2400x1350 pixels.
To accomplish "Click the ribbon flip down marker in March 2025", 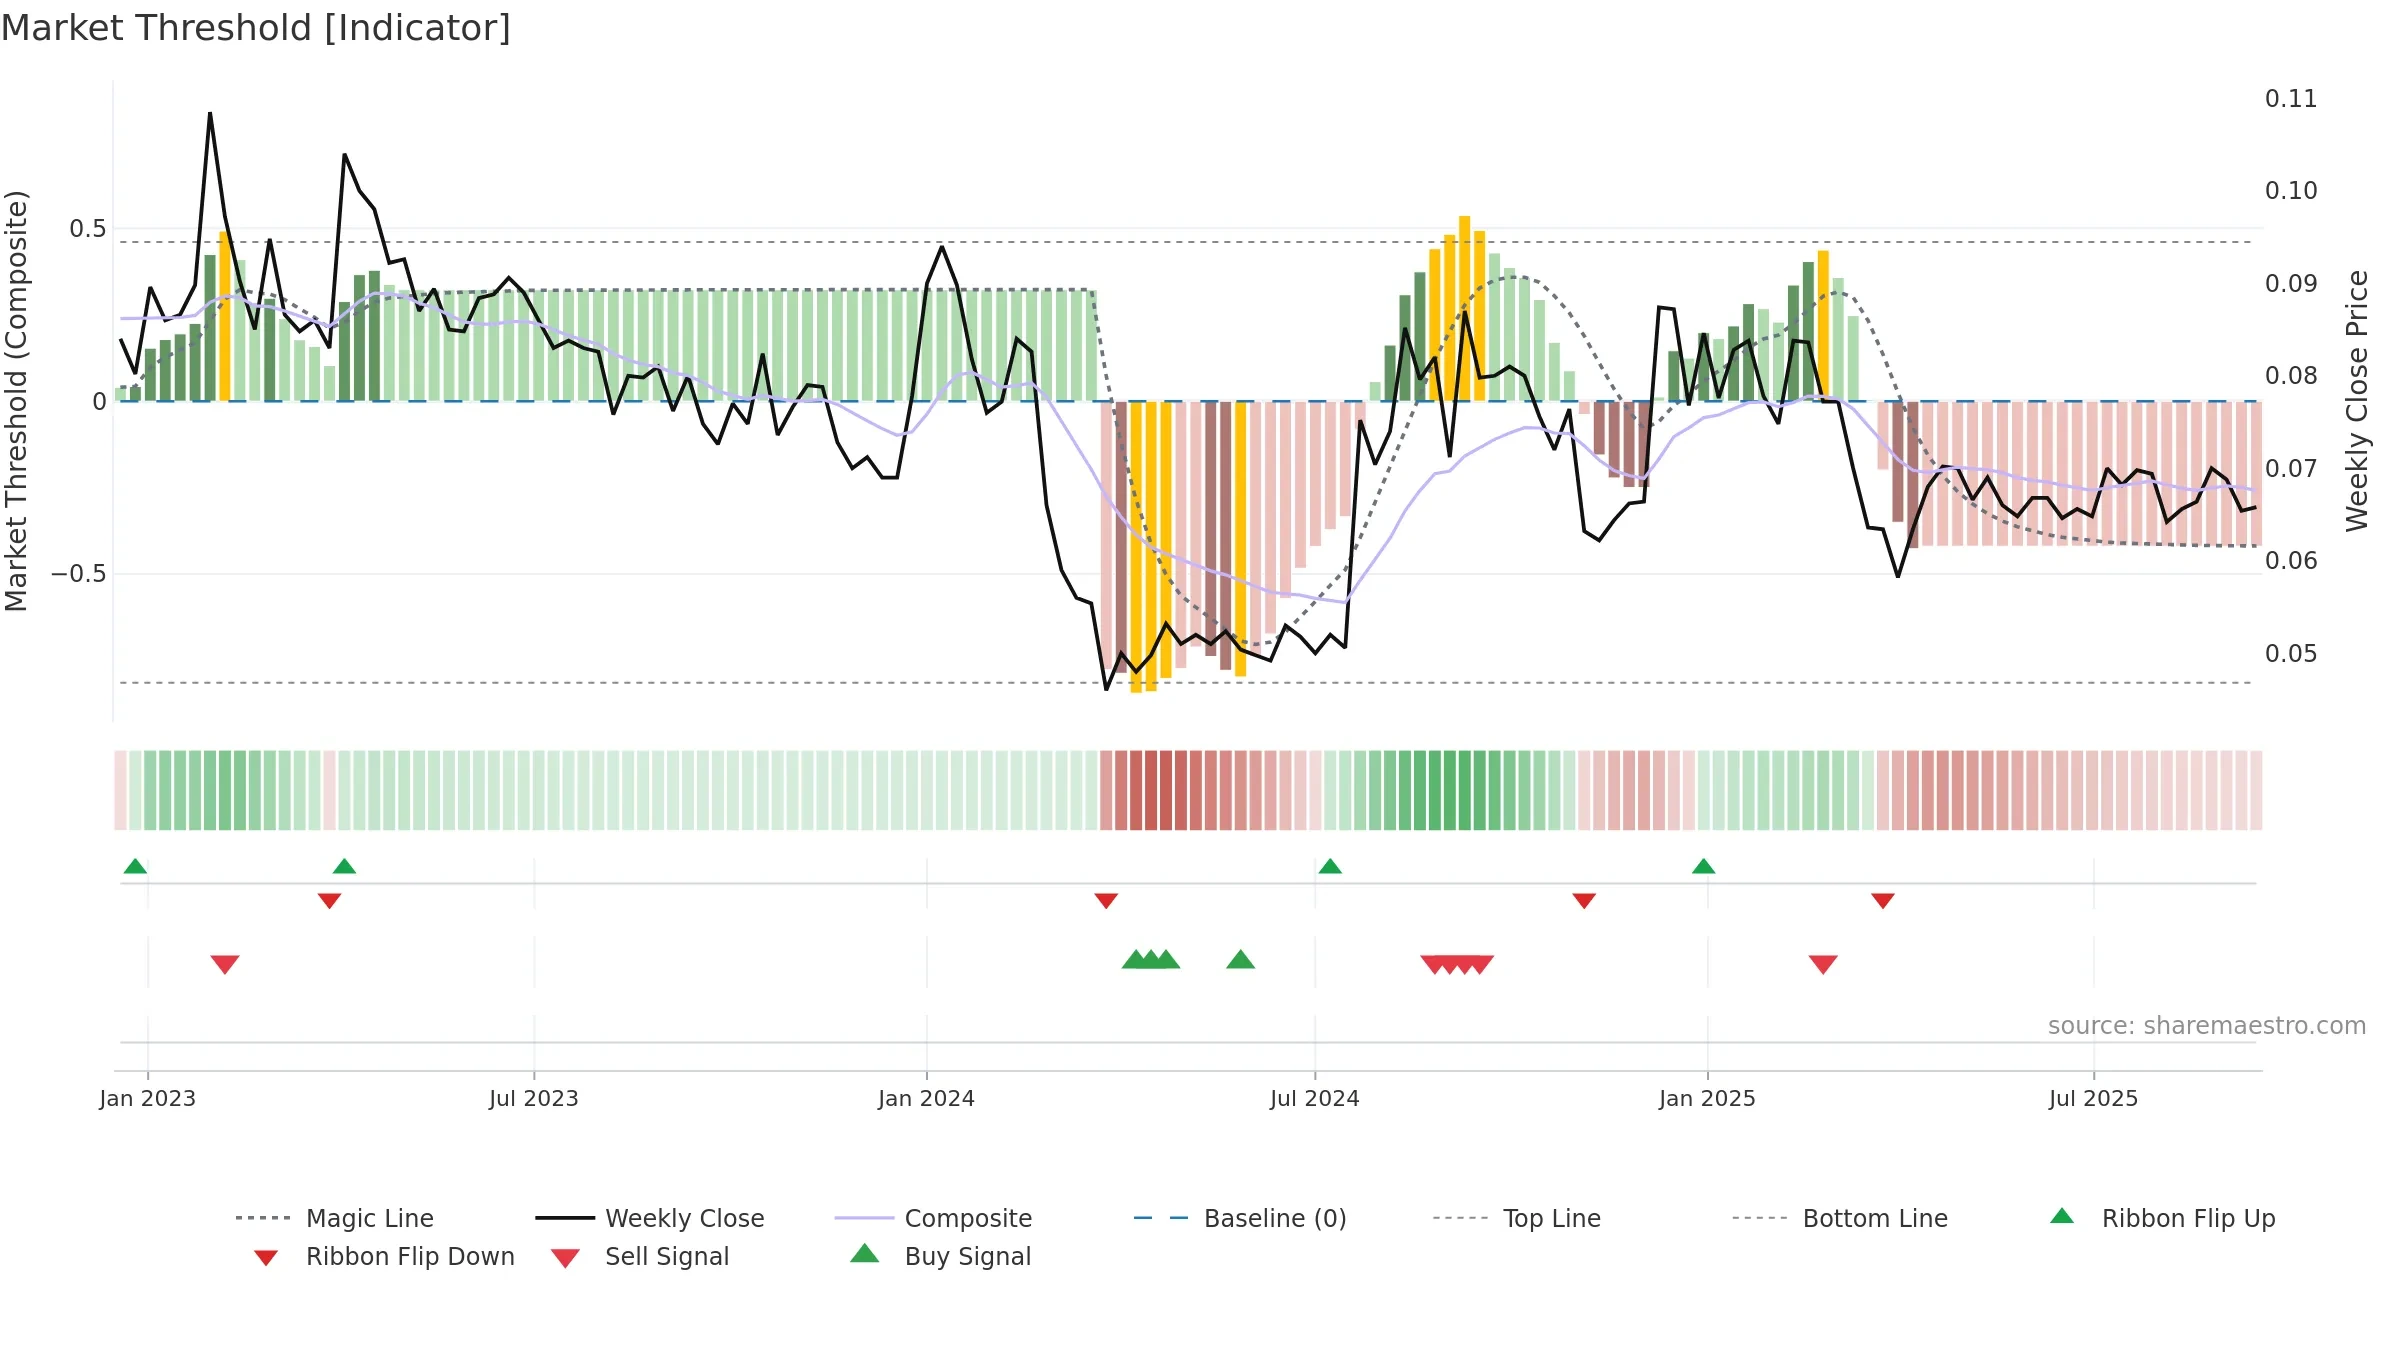I will click(1883, 901).
